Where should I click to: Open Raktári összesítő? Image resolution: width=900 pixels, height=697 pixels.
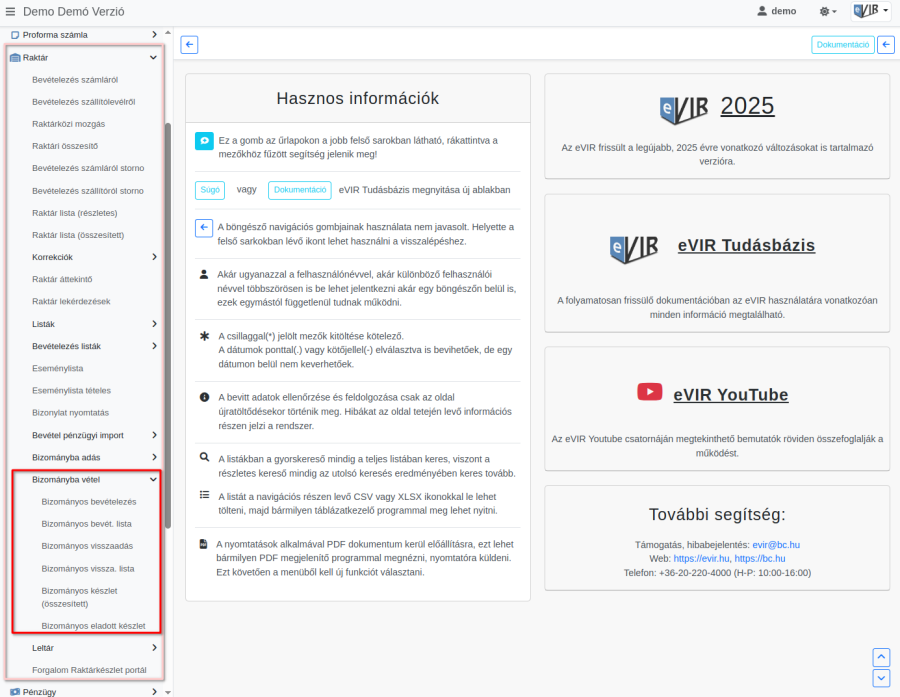65,146
